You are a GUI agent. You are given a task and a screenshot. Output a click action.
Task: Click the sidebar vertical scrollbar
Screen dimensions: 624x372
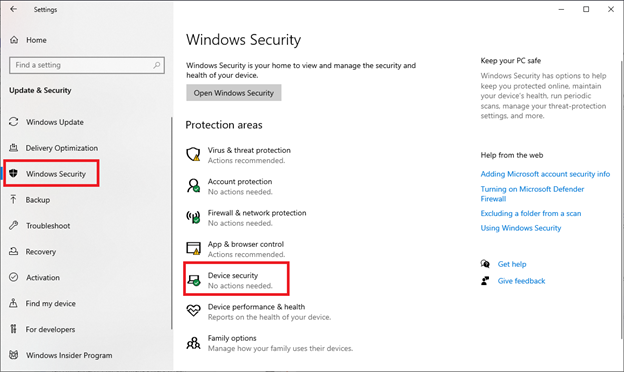(172, 223)
